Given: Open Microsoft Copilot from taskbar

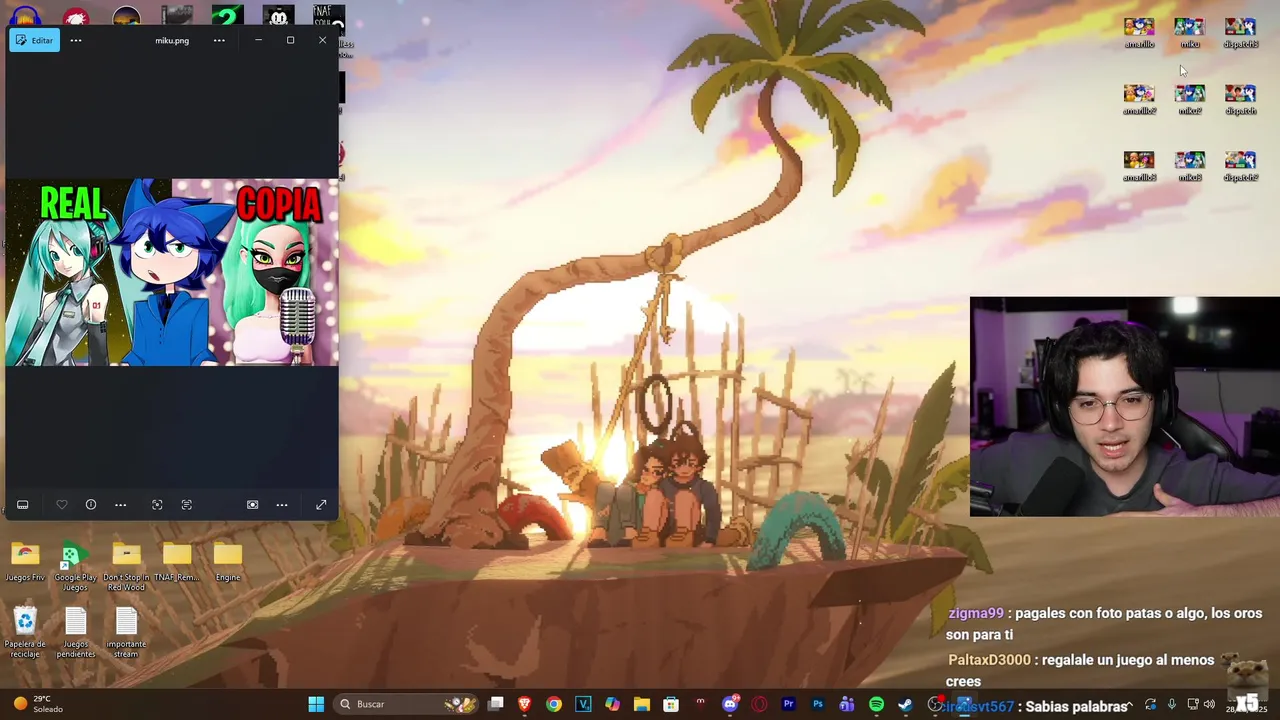Looking at the screenshot, I should pyautogui.click(x=612, y=704).
